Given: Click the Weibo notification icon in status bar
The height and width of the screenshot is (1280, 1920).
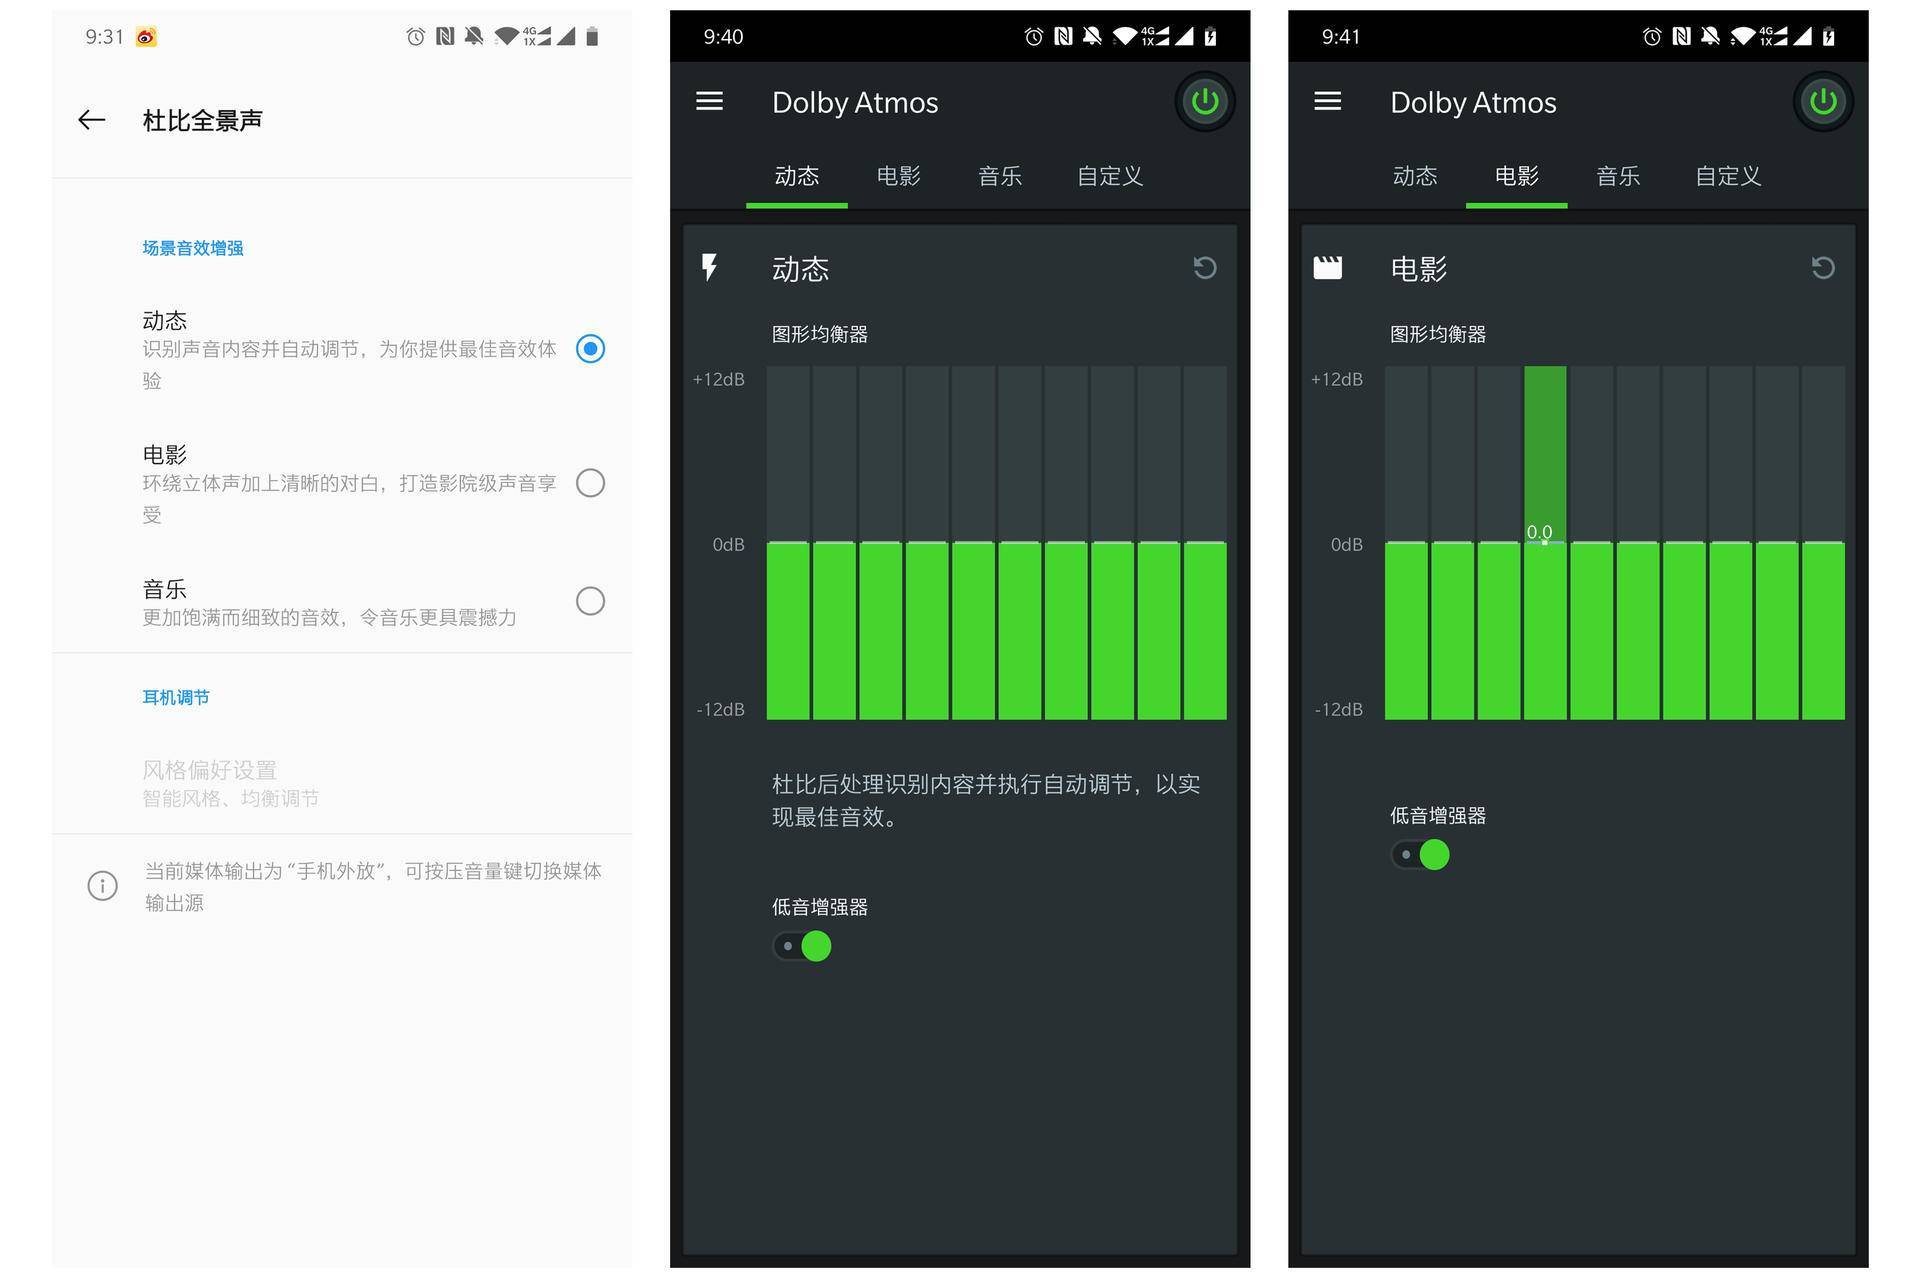Looking at the screenshot, I should [147, 37].
